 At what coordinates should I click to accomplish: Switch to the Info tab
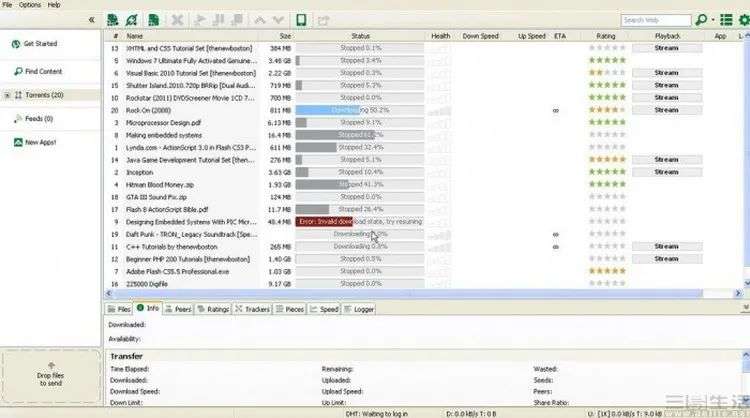[148, 308]
